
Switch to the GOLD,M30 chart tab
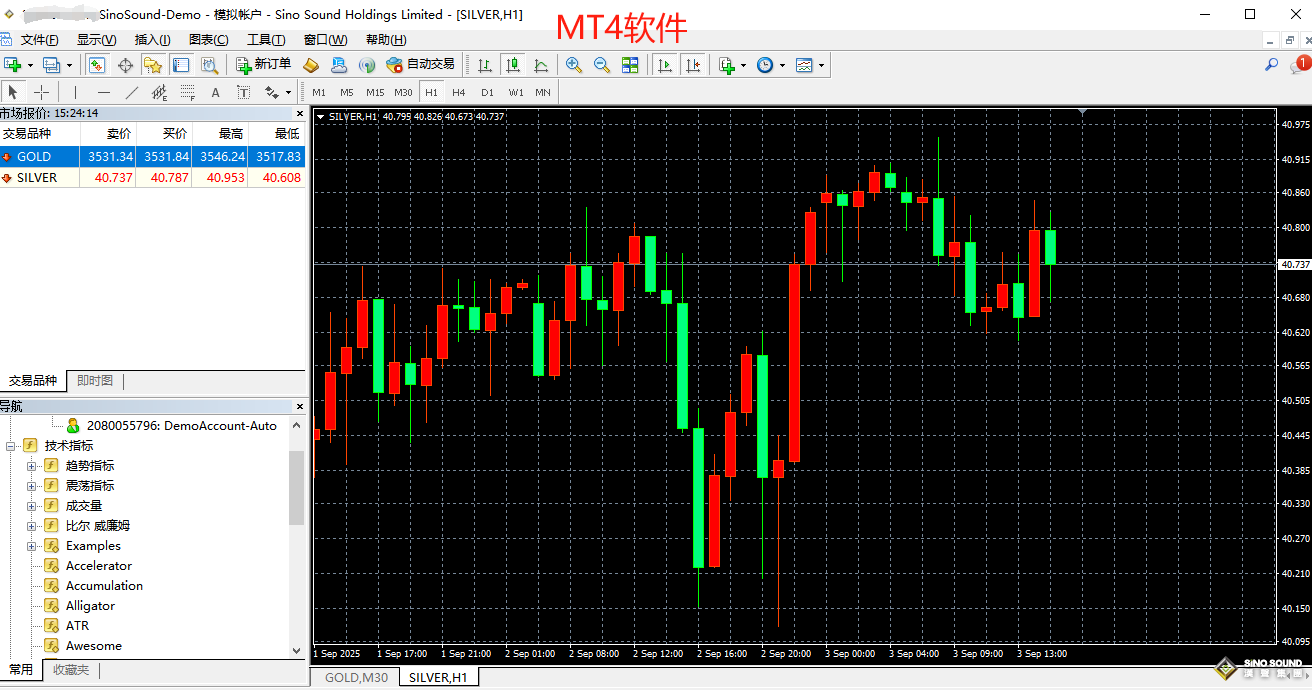(x=355, y=678)
